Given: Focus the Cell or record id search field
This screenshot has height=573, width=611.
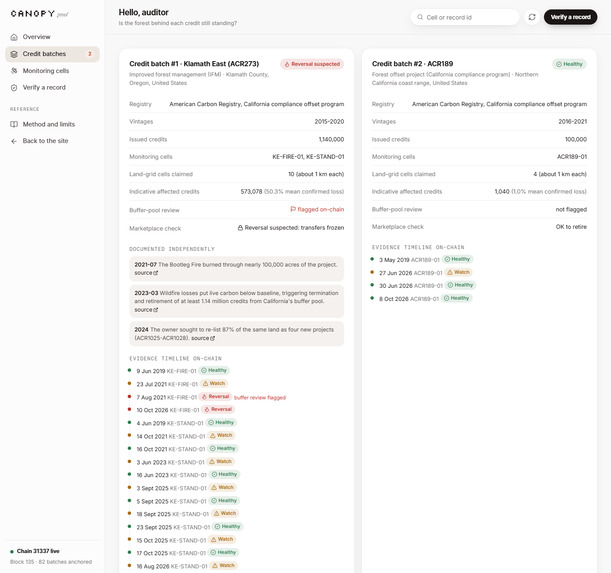Looking at the screenshot, I should pyautogui.click(x=464, y=17).
